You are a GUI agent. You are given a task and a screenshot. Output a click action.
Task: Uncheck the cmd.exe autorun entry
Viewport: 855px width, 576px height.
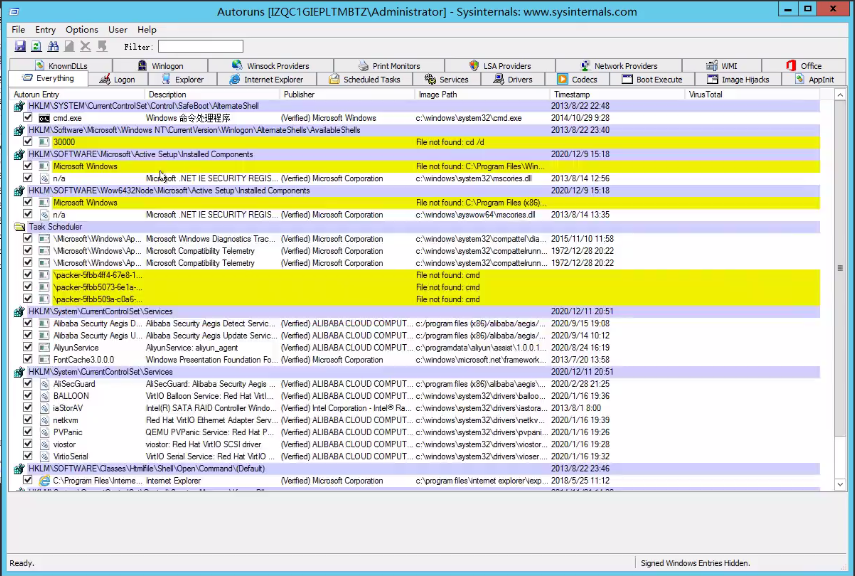27,117
